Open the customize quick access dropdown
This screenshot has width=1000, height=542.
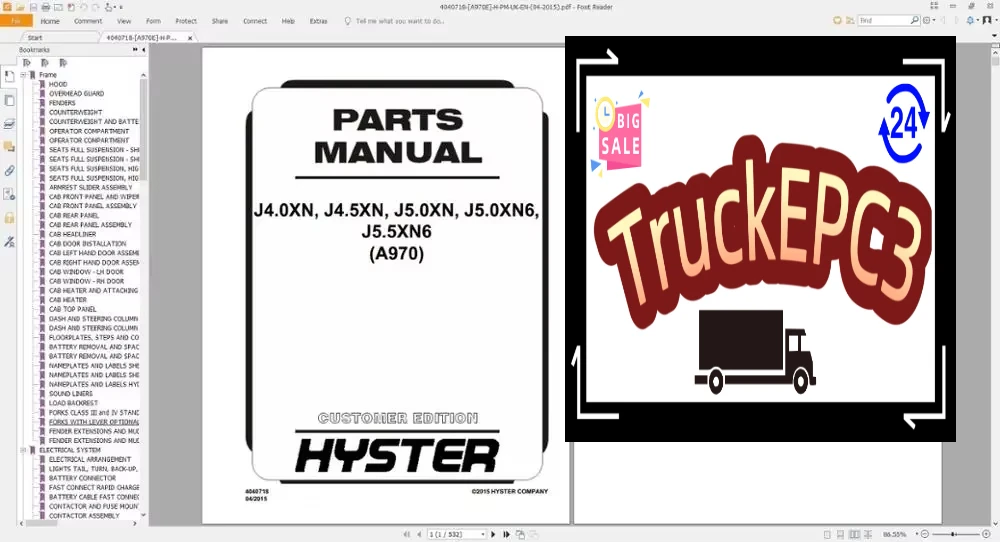click(x=121, y=7)
